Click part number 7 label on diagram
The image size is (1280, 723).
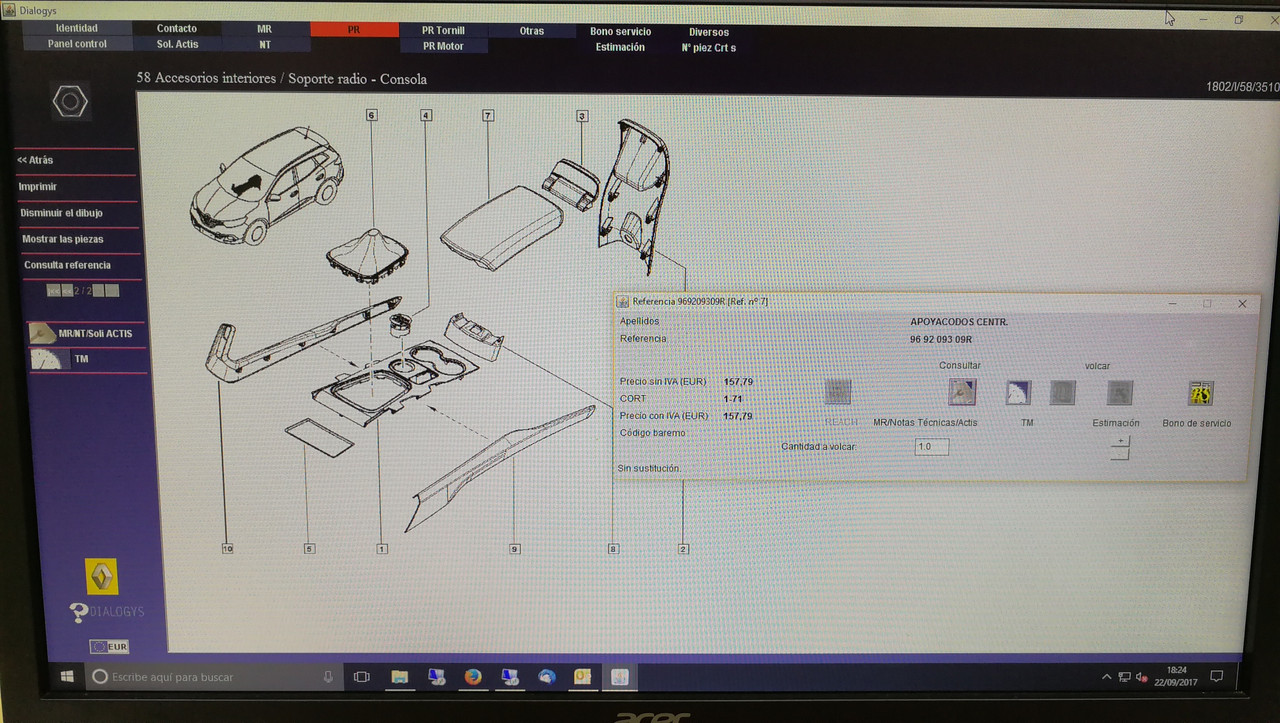pos(488,116)
